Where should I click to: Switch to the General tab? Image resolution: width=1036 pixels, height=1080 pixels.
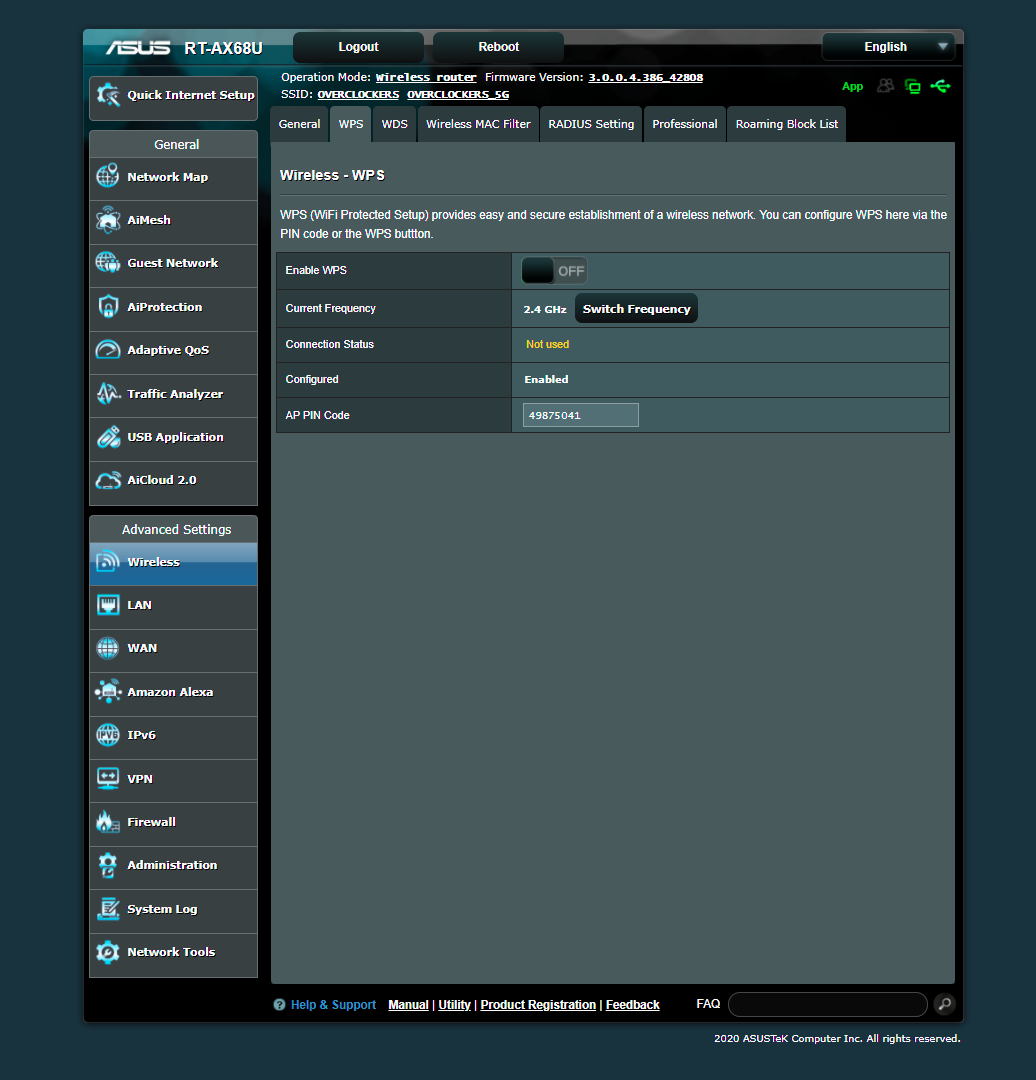pos(299,124)
